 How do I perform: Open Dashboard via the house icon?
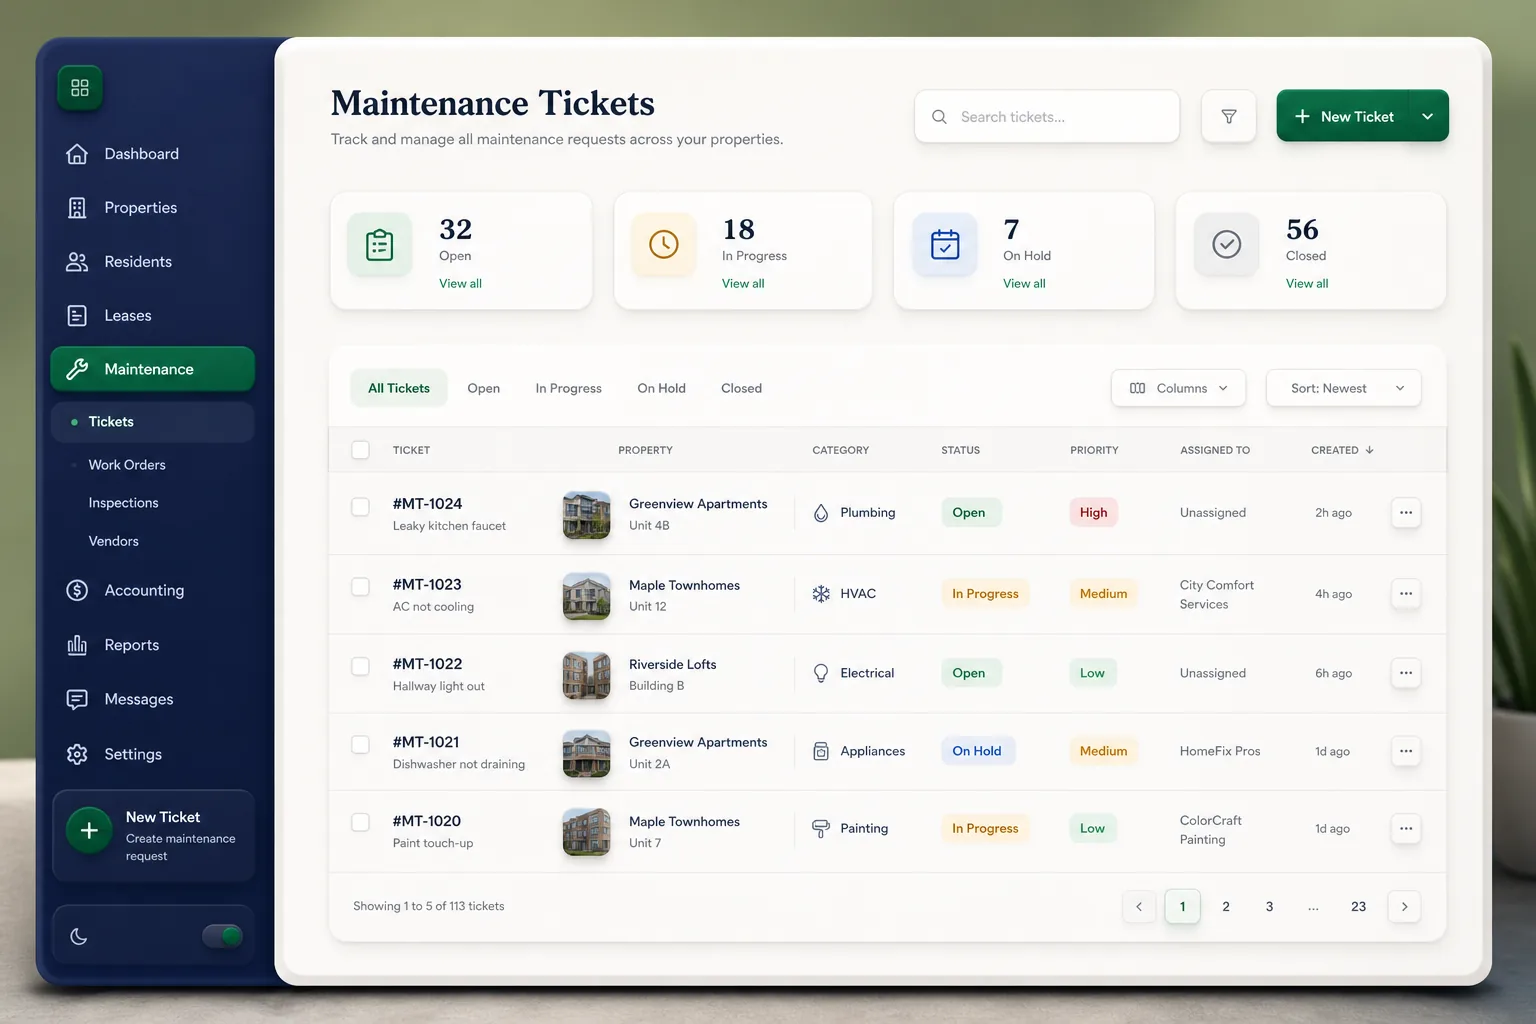[x=77, y=154]
